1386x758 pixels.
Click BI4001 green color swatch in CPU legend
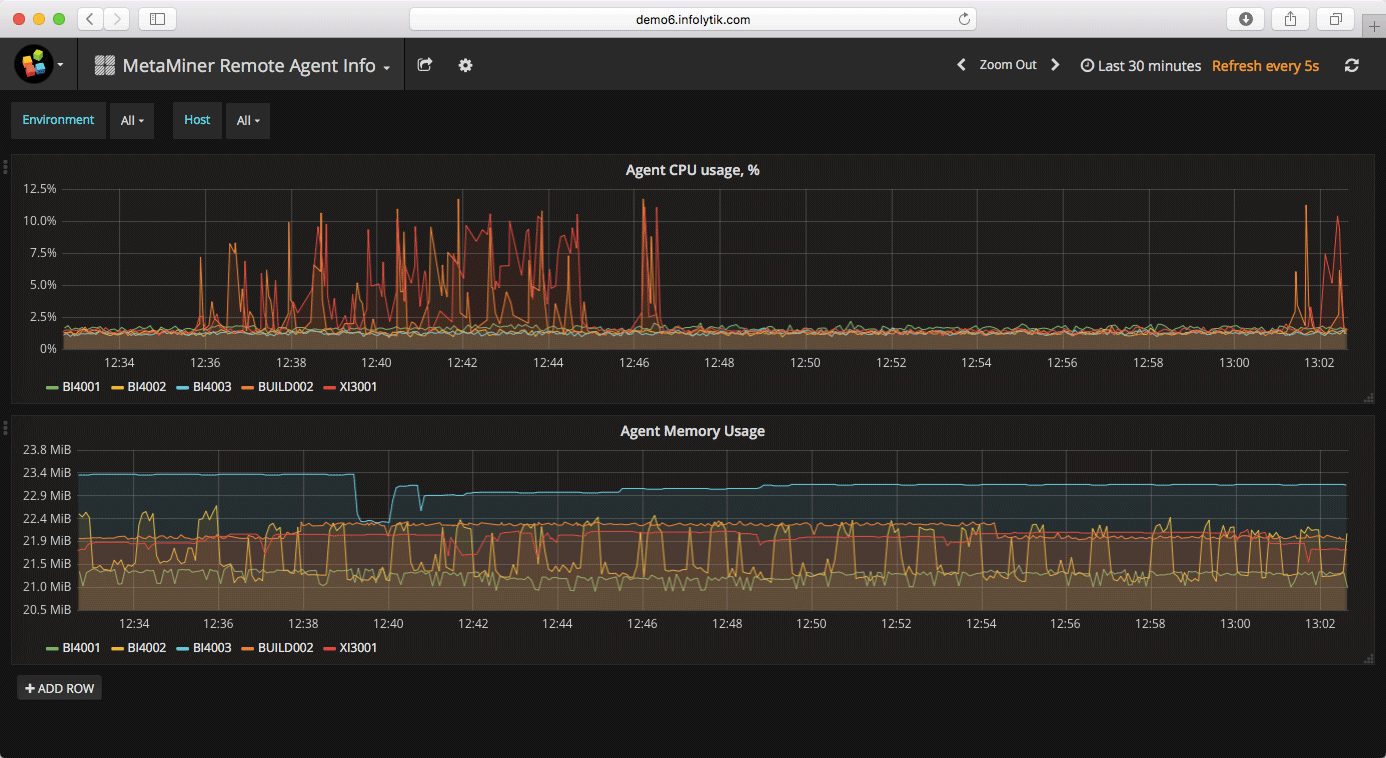click(x=52, y=387)
